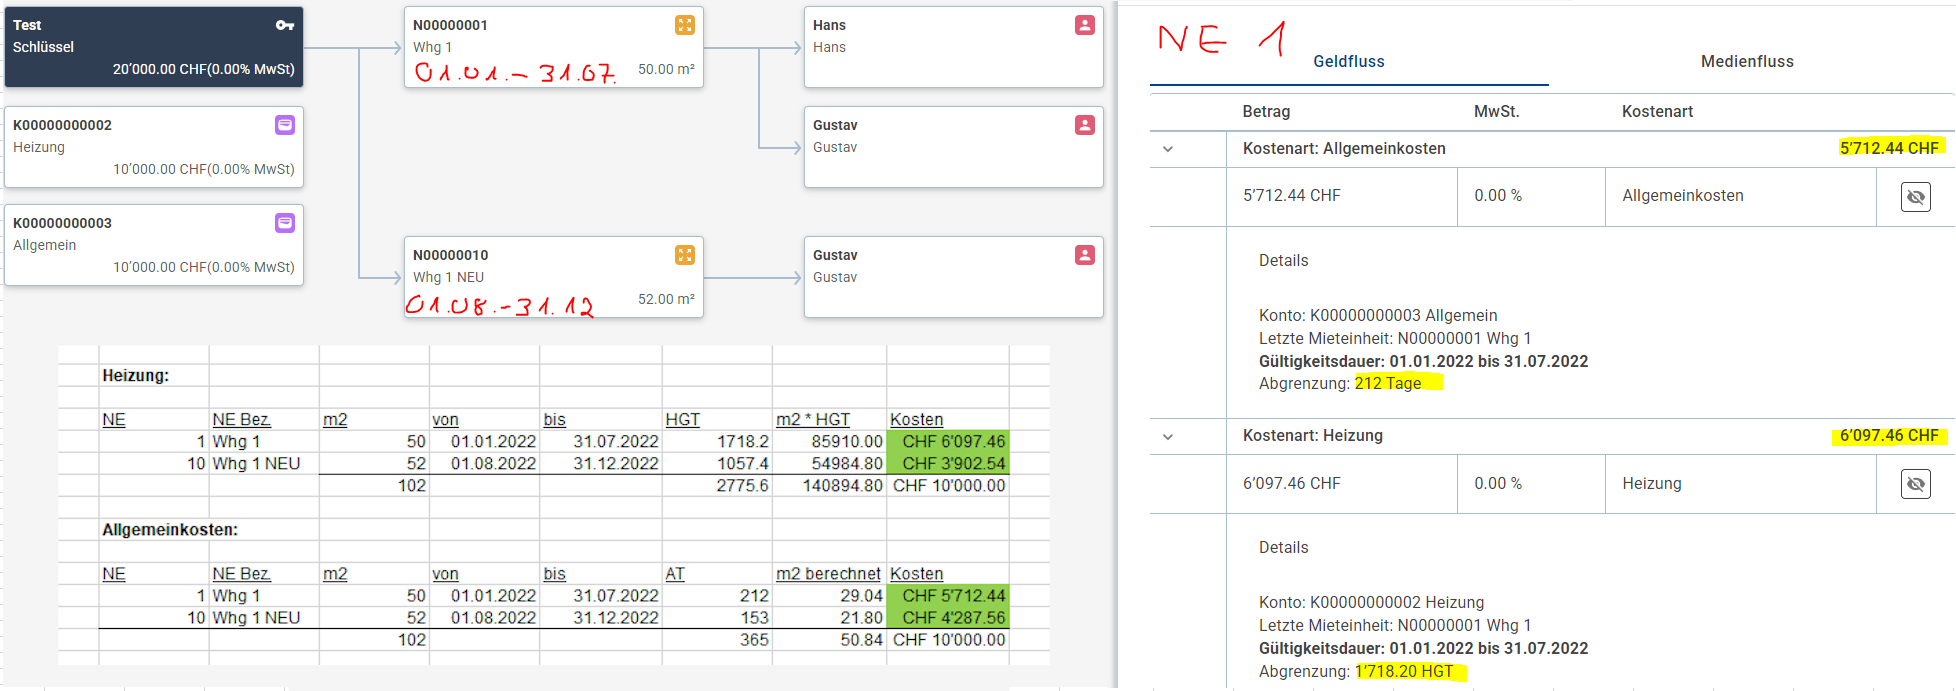Click orange unit icon on N00000010 card
This screenshot has width=1956, height=691.
click(685, 255)
